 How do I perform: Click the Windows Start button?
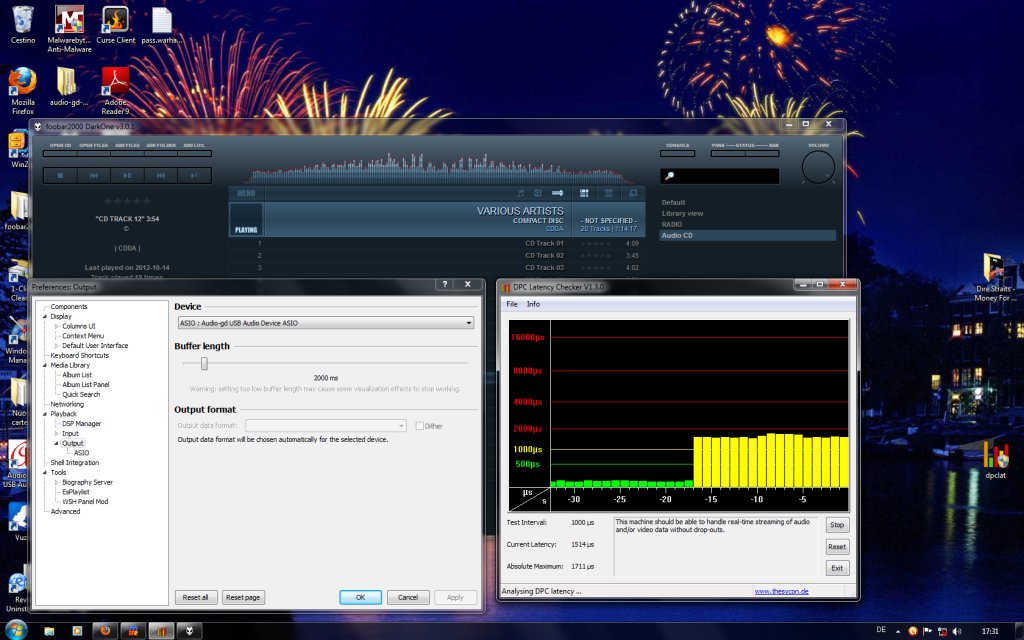coord(16,630)
